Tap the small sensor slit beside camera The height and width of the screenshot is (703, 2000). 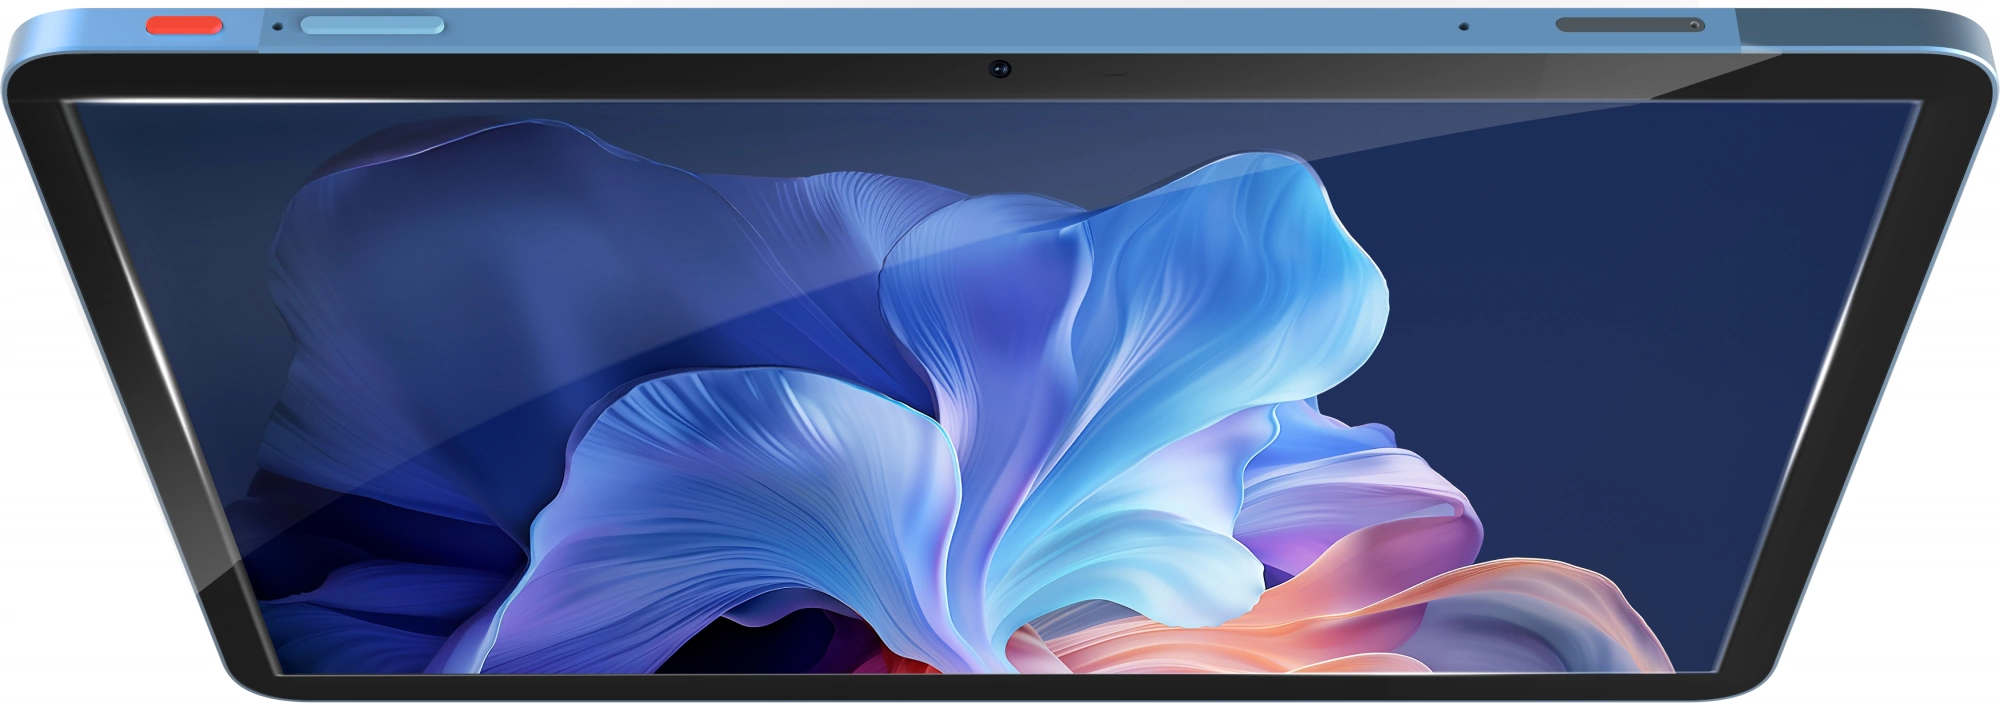point(1112,74)
